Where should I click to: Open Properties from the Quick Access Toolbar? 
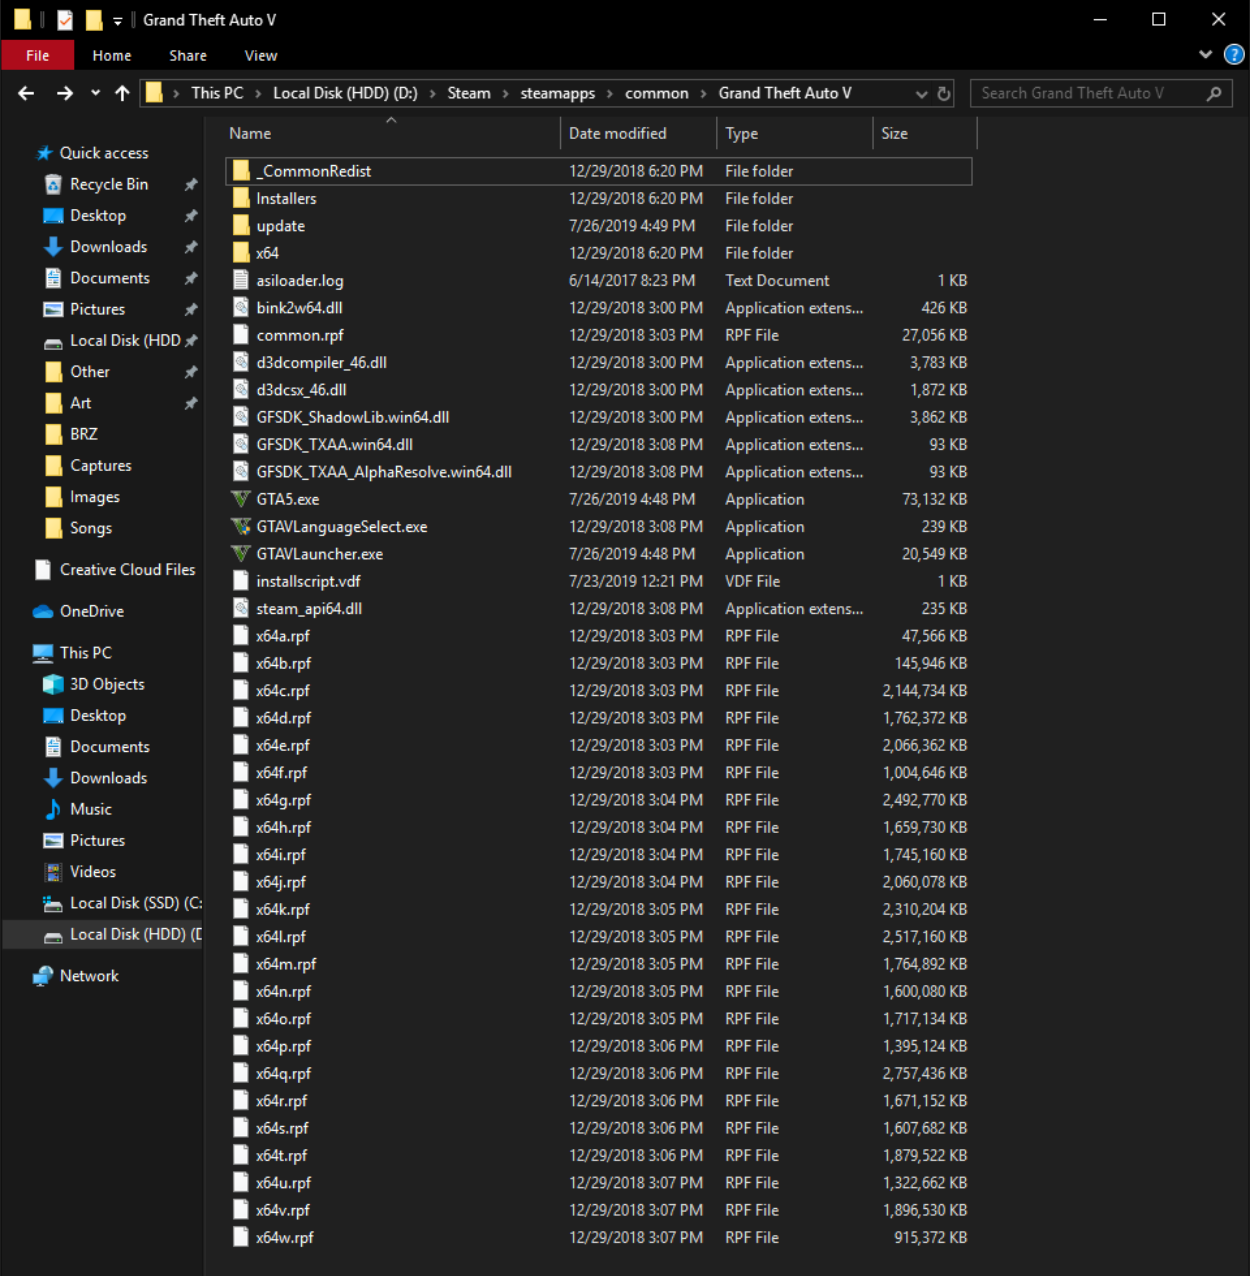click(64, 19)
